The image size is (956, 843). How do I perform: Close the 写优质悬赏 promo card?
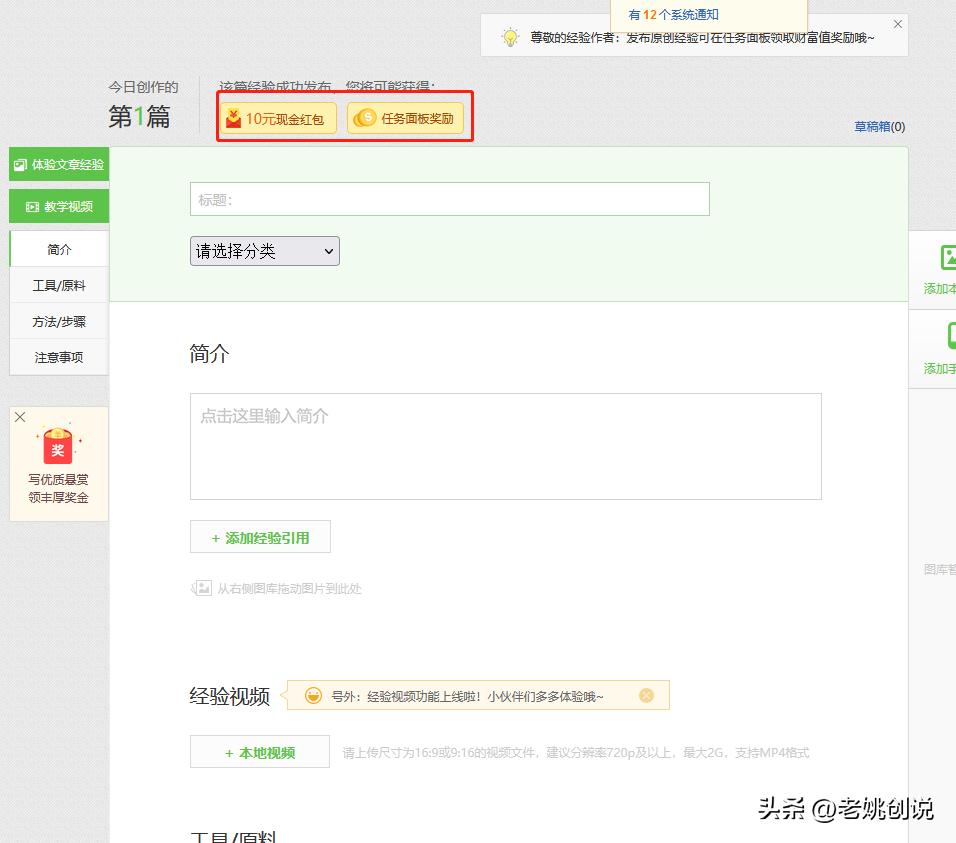click(x=20, y=417)
